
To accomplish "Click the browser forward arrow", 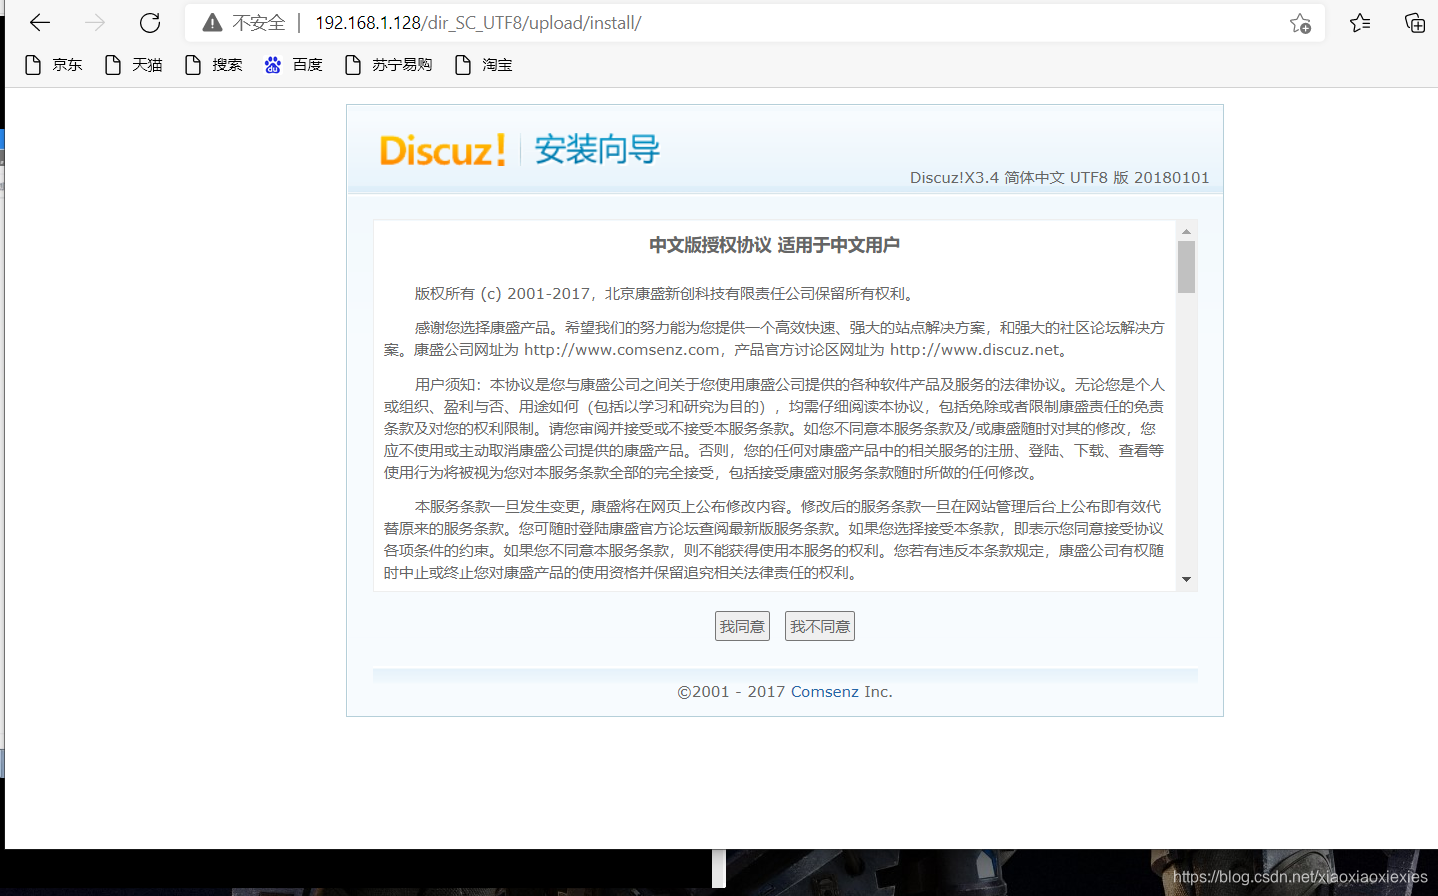I will tap(95, 22).
